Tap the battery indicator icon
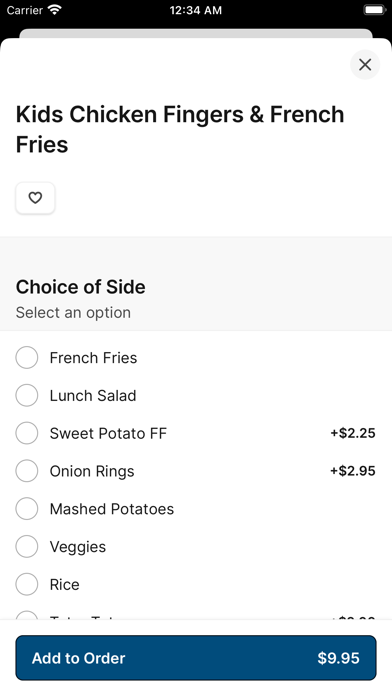 374,10
